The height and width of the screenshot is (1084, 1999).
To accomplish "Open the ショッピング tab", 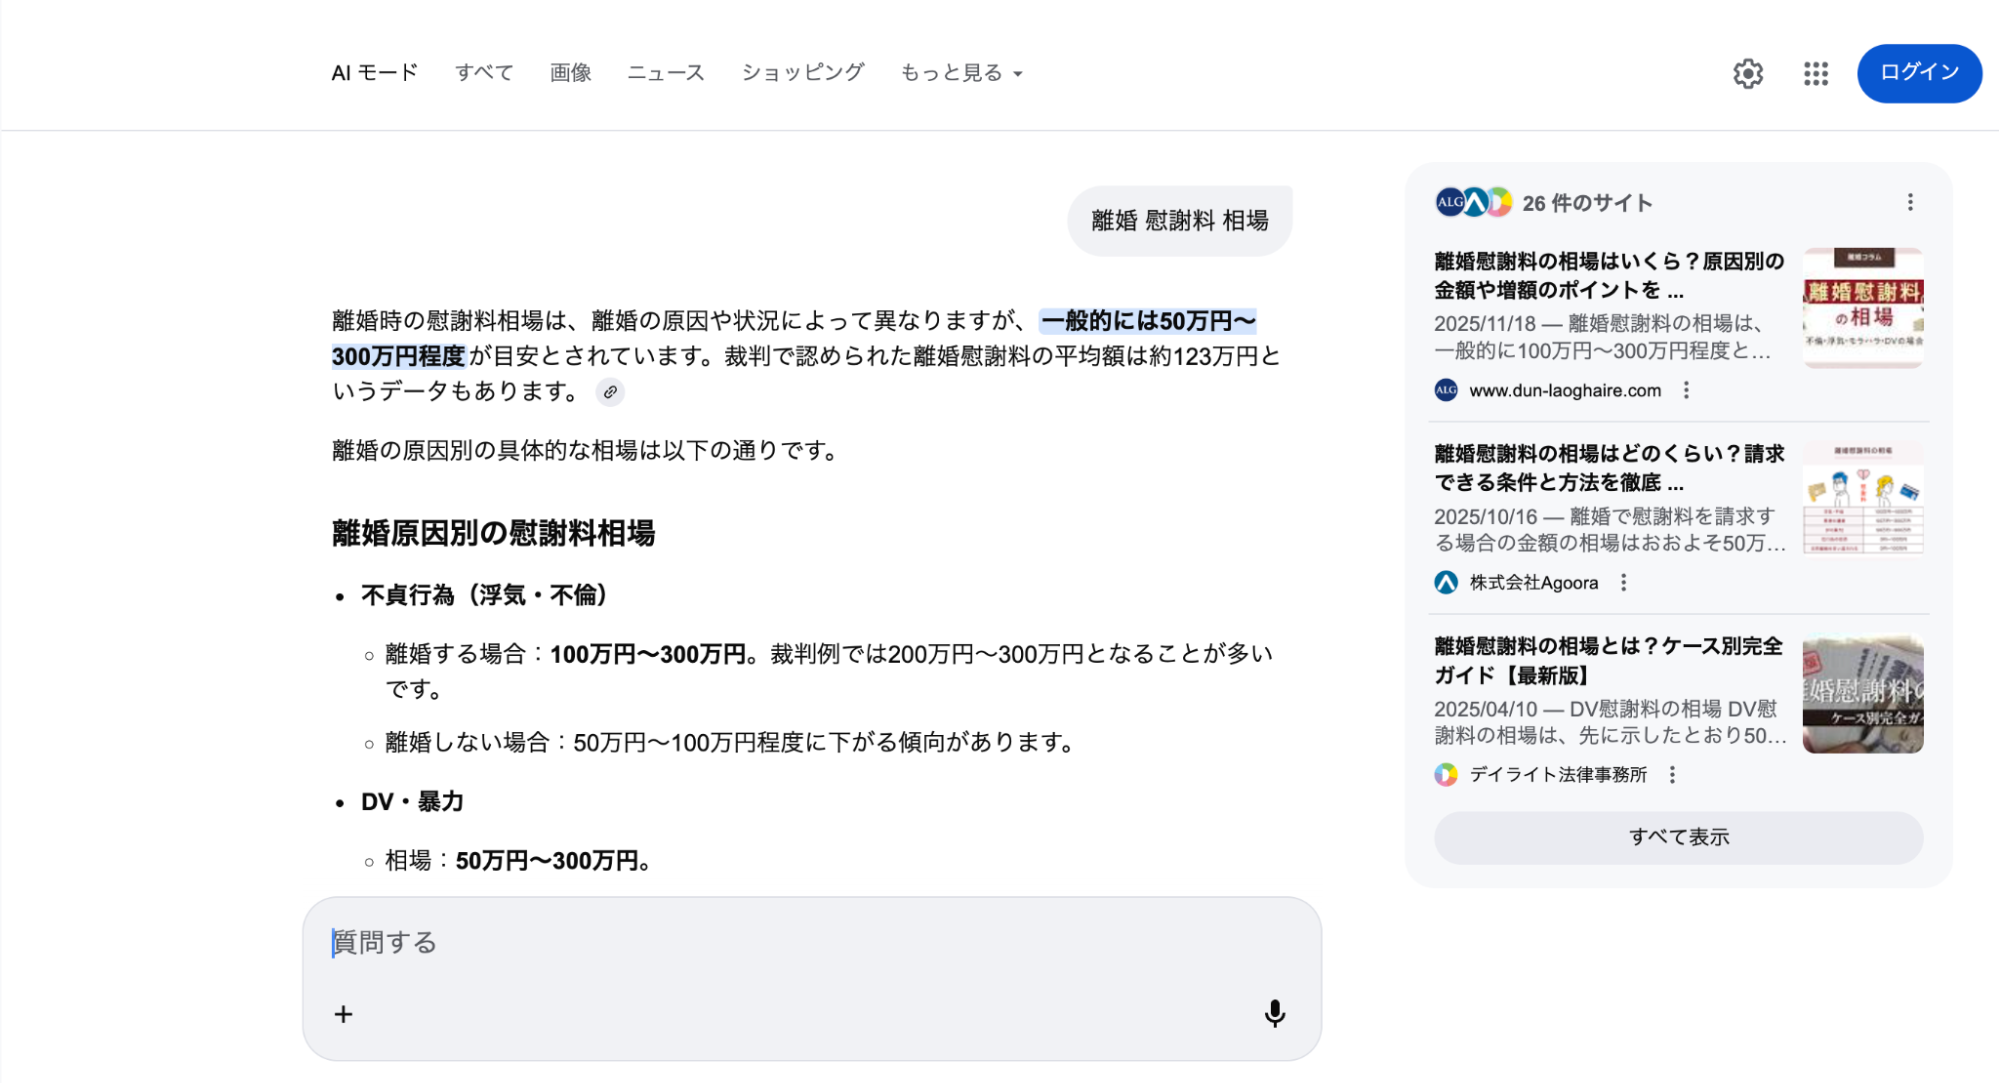I will pyautogui.click(x=803, y=72).
